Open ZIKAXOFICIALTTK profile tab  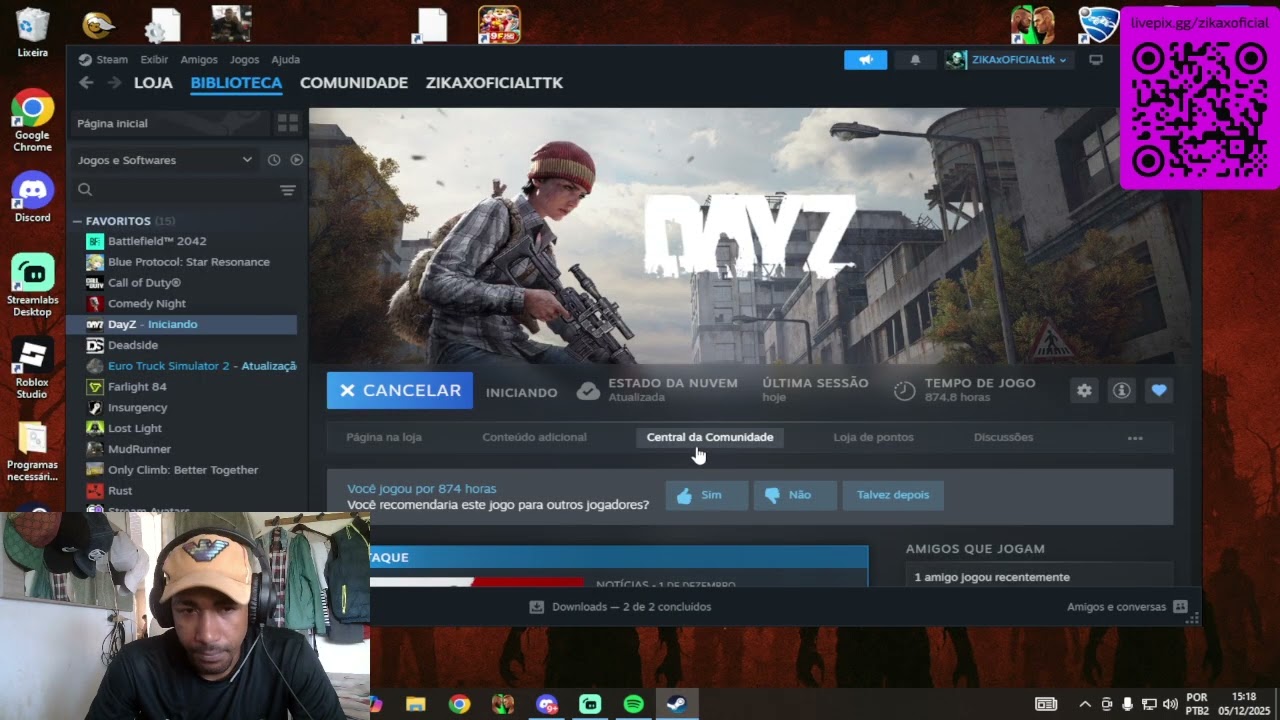coord(494,83)
